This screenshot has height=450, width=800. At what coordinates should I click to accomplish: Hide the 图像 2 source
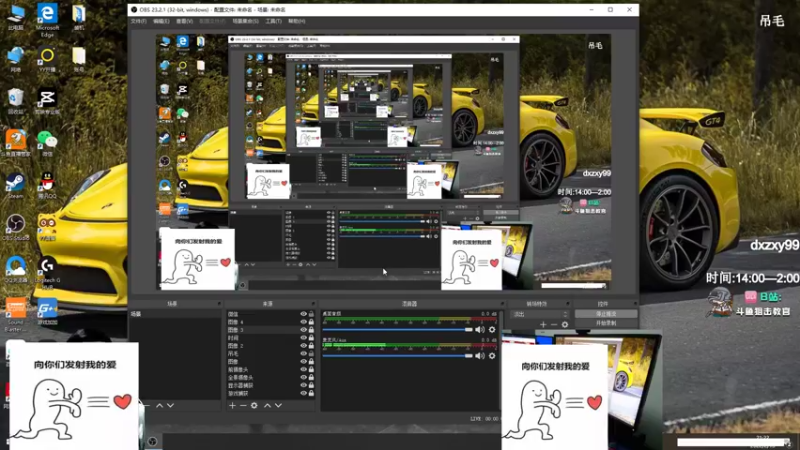pos(304,346)
